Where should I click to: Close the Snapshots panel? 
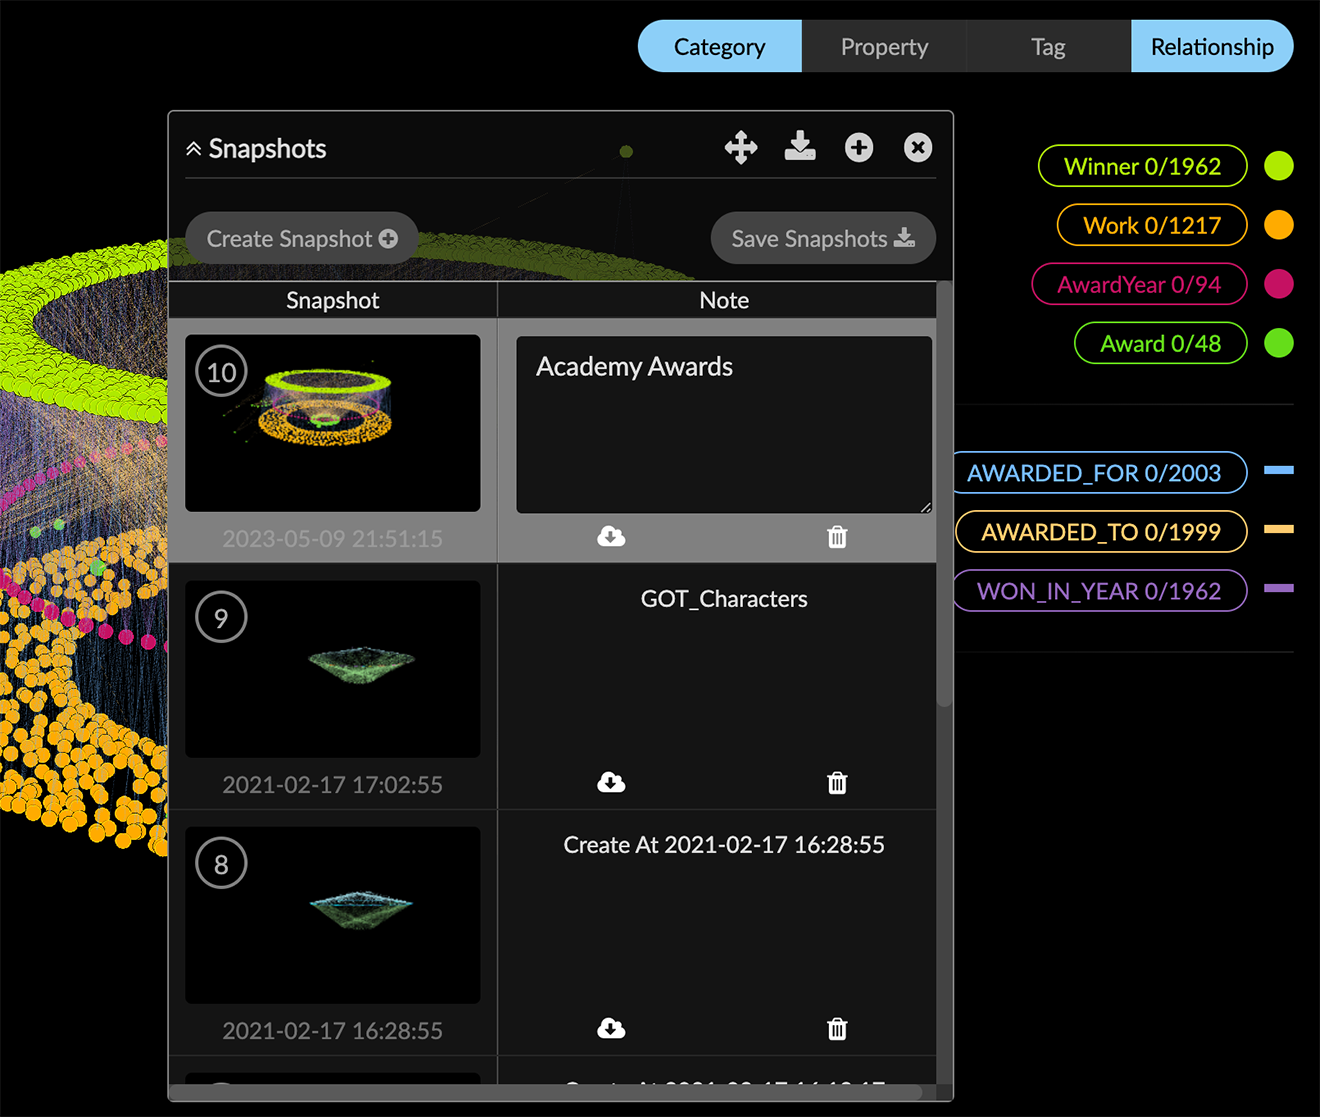coord(918,148)
